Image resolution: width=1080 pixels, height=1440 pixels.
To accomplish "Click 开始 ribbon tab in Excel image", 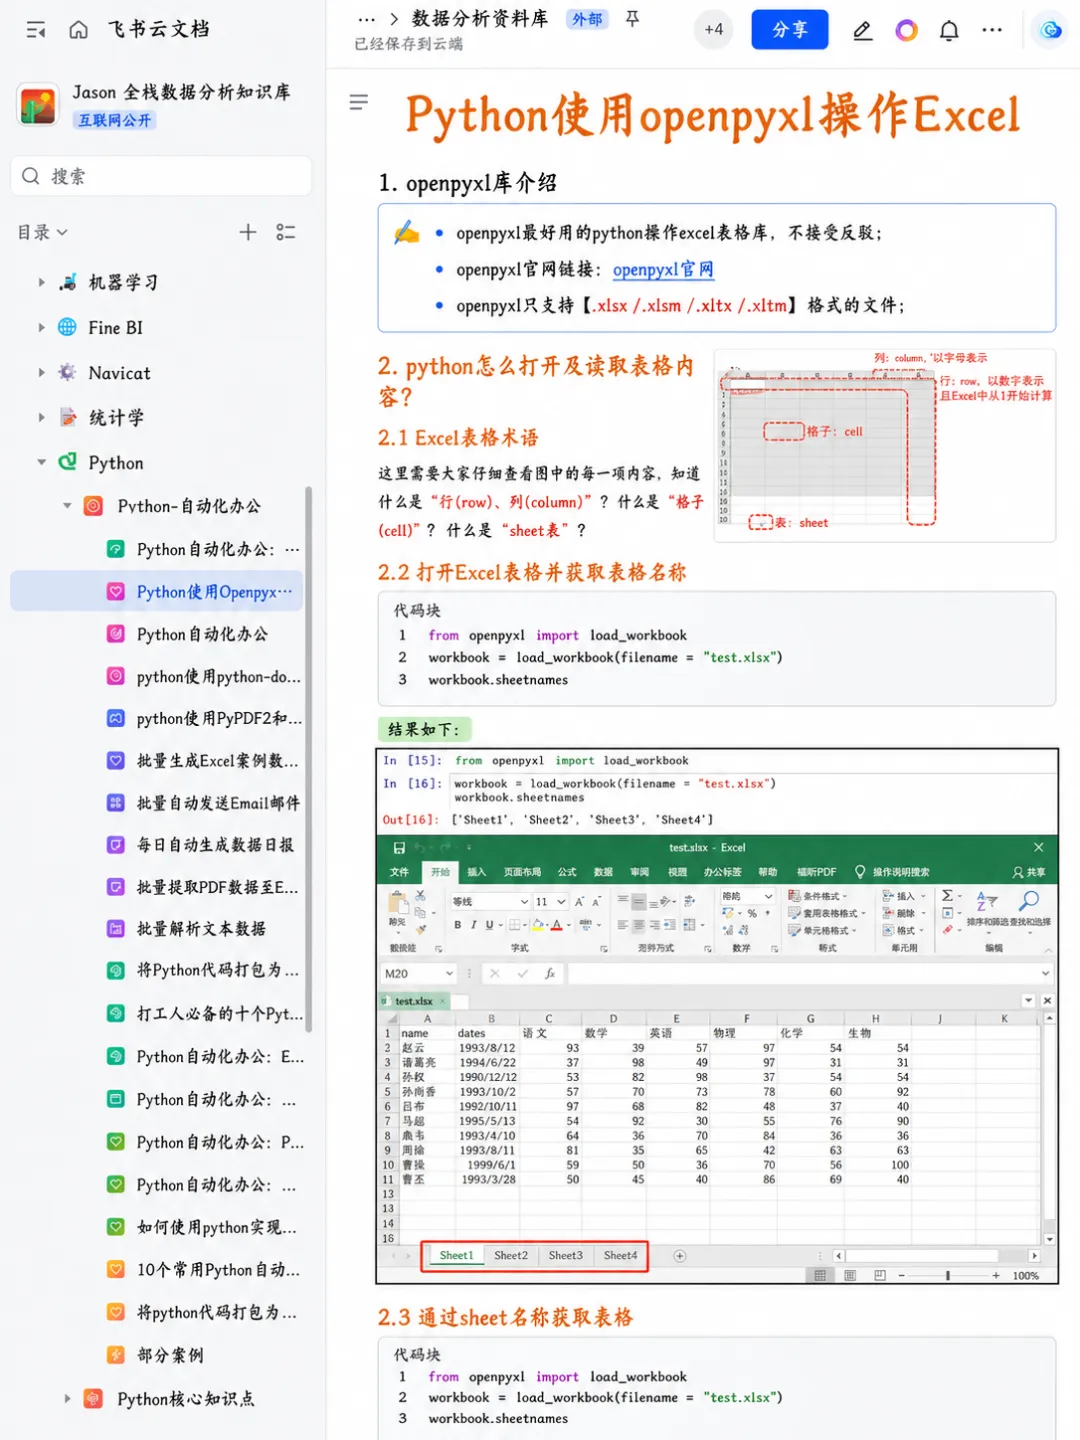I will (440, 872).
